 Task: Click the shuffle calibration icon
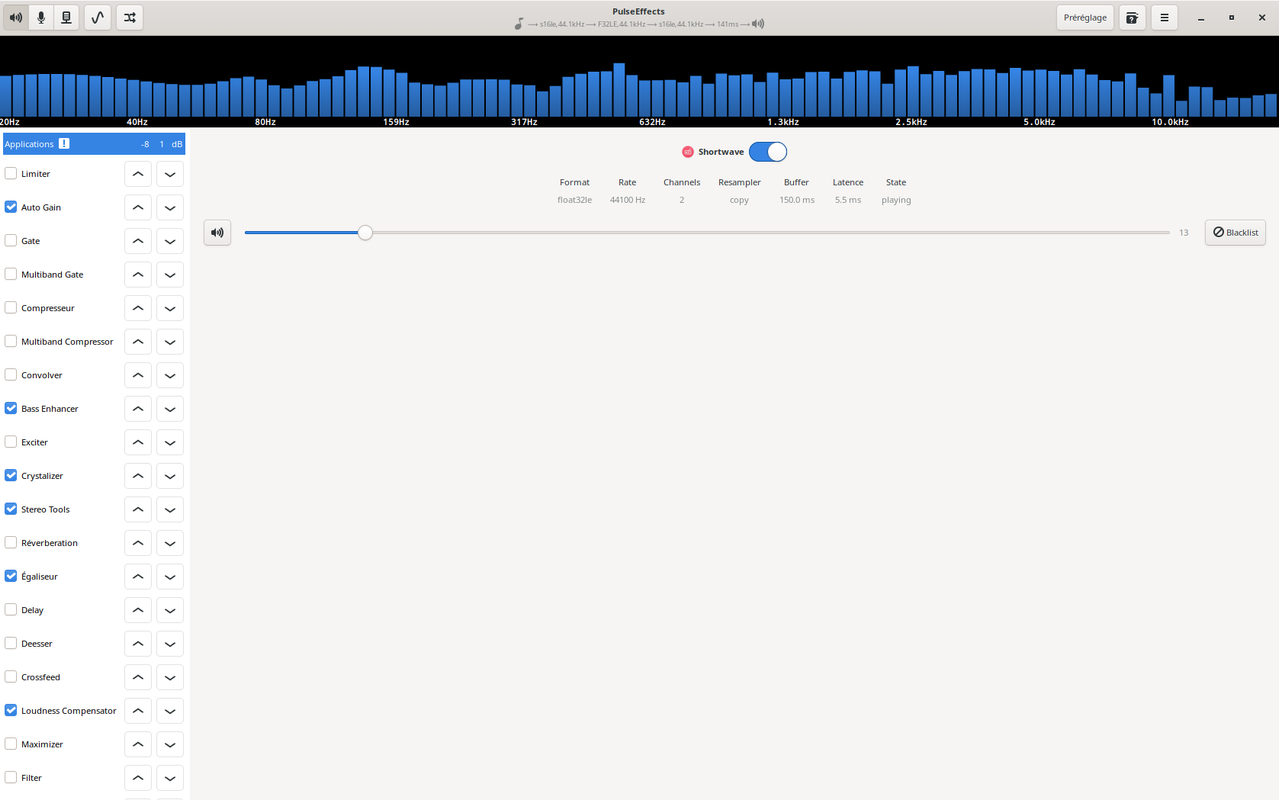click(130, 17)
